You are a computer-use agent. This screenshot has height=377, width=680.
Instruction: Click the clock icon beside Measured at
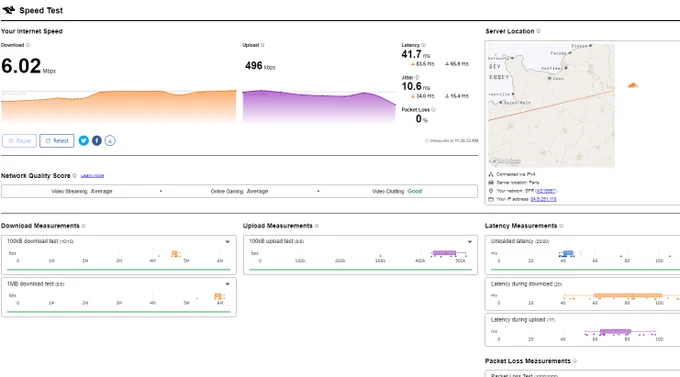(427, 141)
